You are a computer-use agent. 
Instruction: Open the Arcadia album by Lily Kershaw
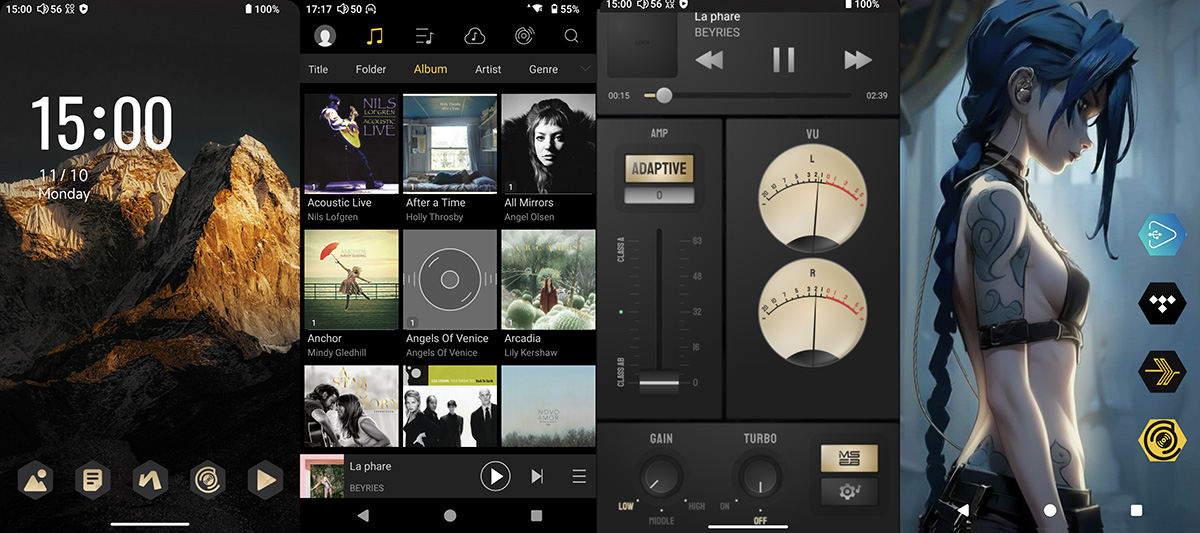pos(548,280)
